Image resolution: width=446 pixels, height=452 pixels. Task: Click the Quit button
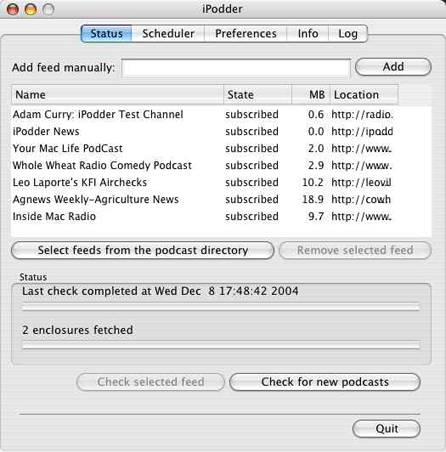[x=387, y=429]
